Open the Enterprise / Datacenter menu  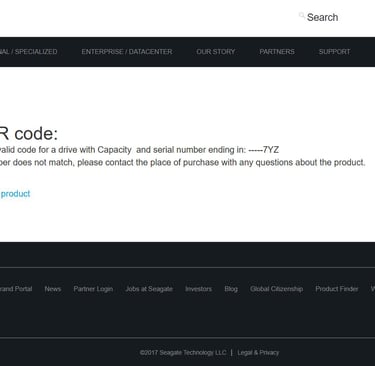click(127, 52)
